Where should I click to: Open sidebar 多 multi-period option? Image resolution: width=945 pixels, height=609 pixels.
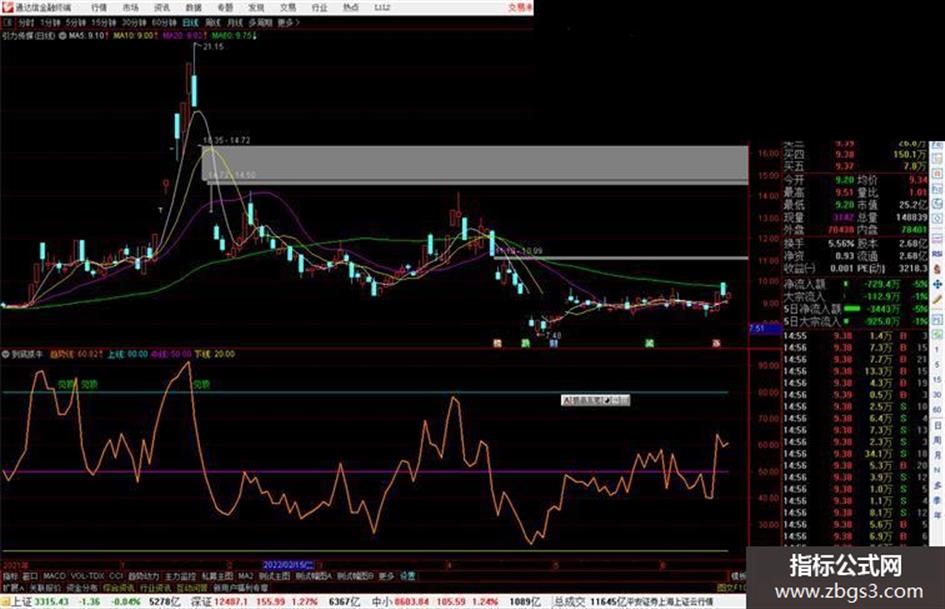coord(937,485)
